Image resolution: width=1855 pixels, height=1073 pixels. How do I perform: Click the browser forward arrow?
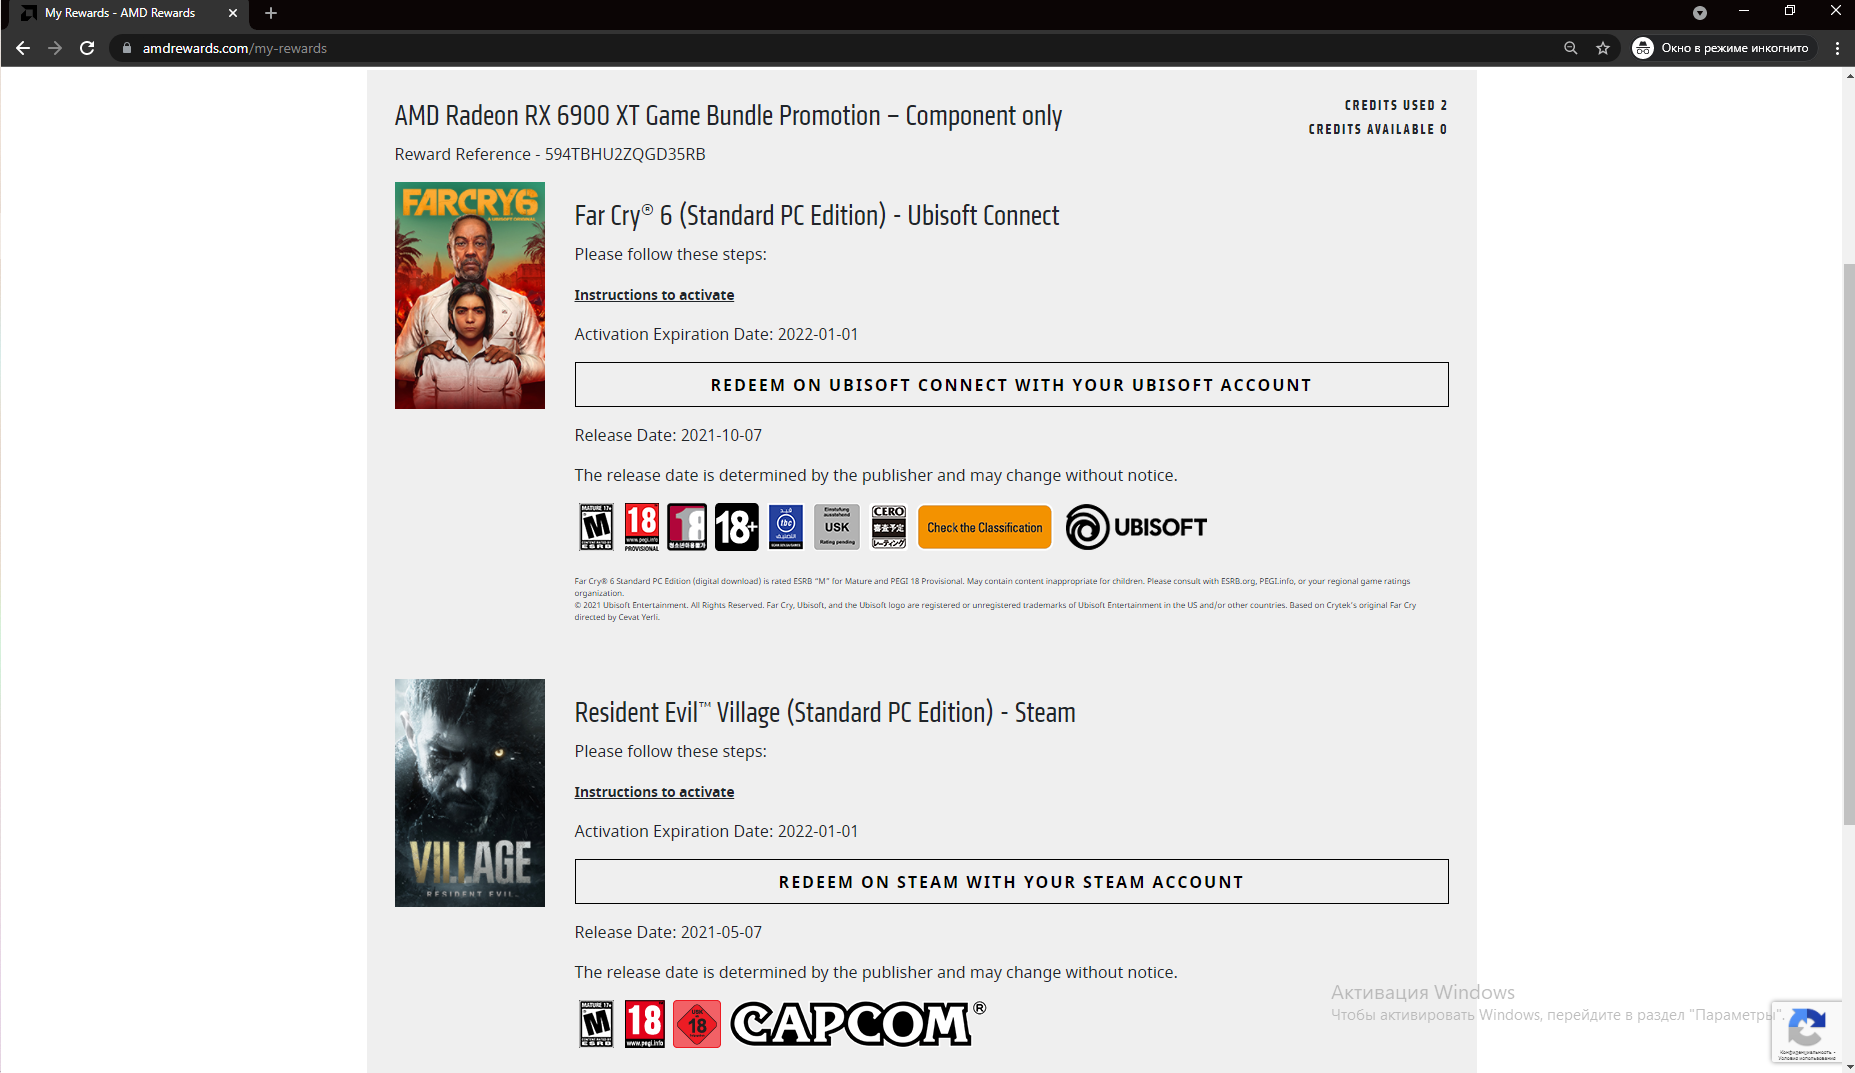coord(55,48)
